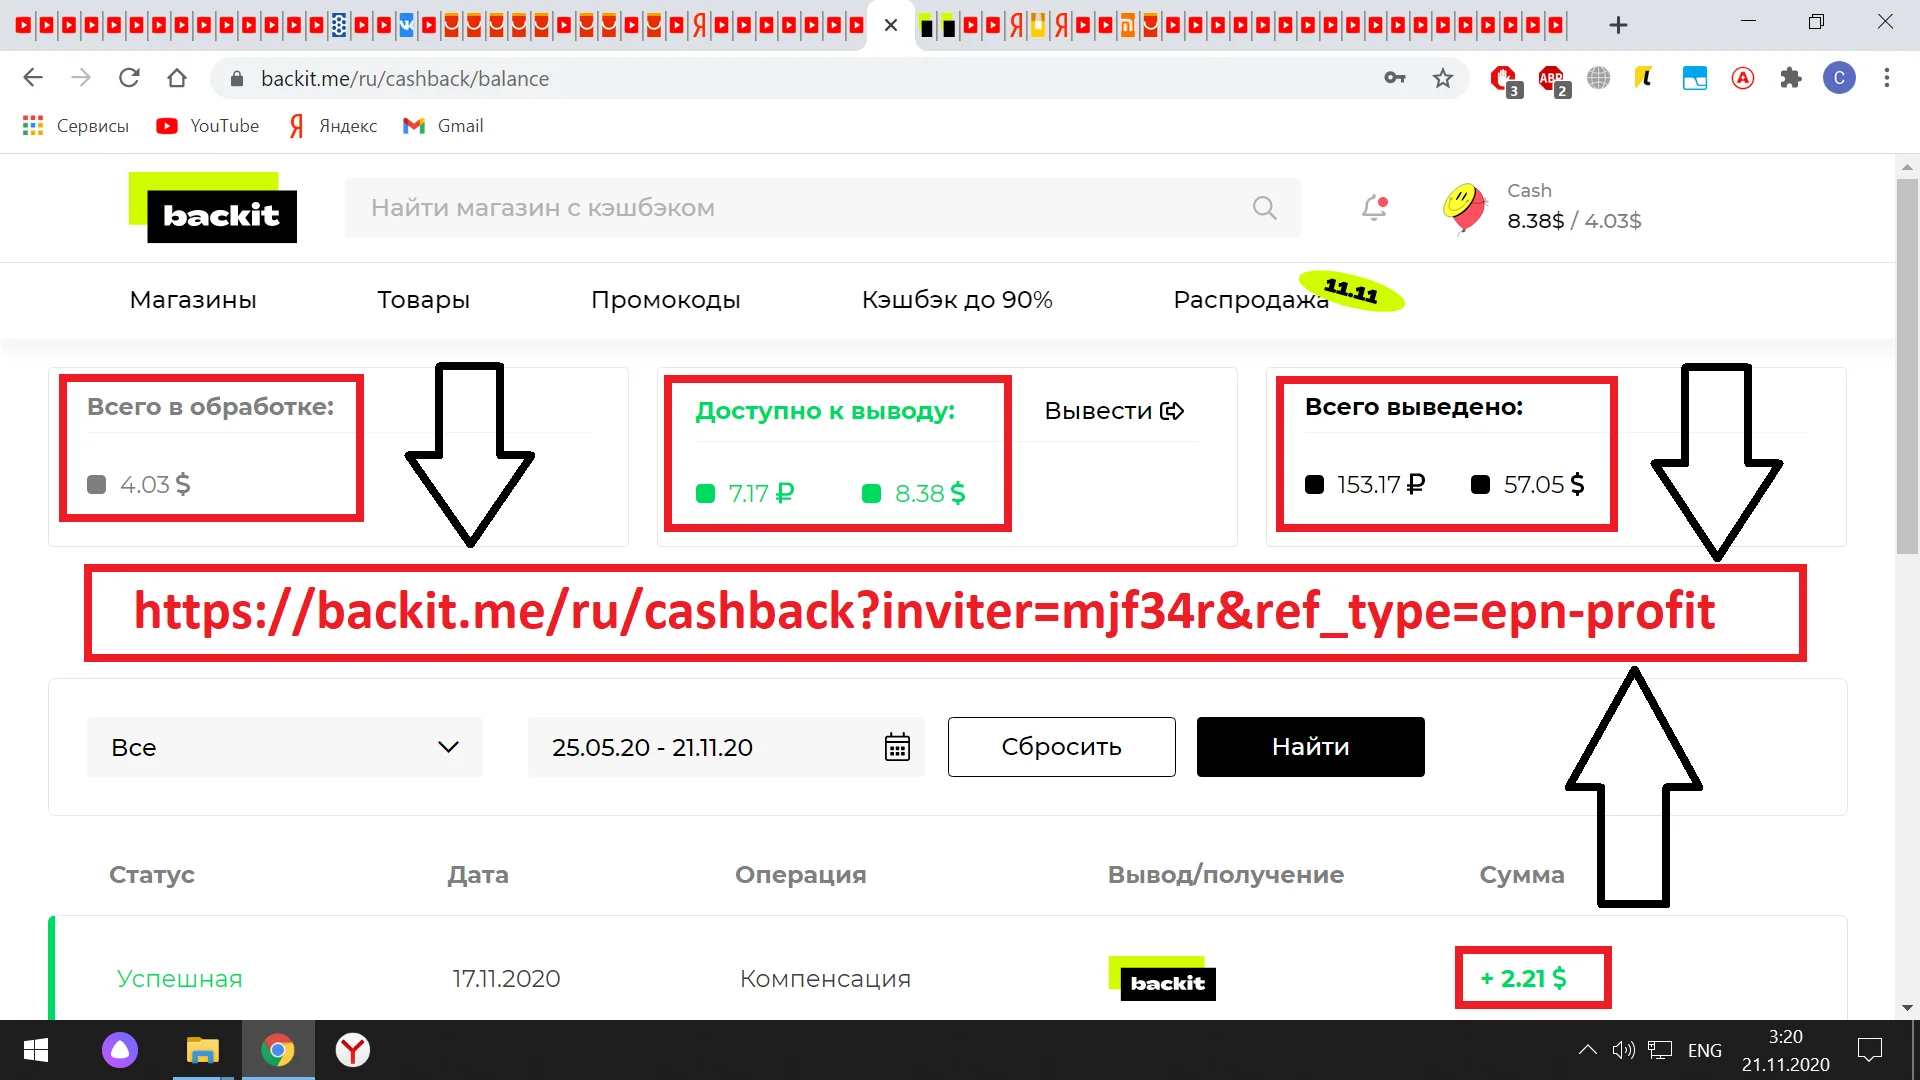1920x1080 pixels.
Task: Reload the page with refresh icon
Action: click(129, 78)
